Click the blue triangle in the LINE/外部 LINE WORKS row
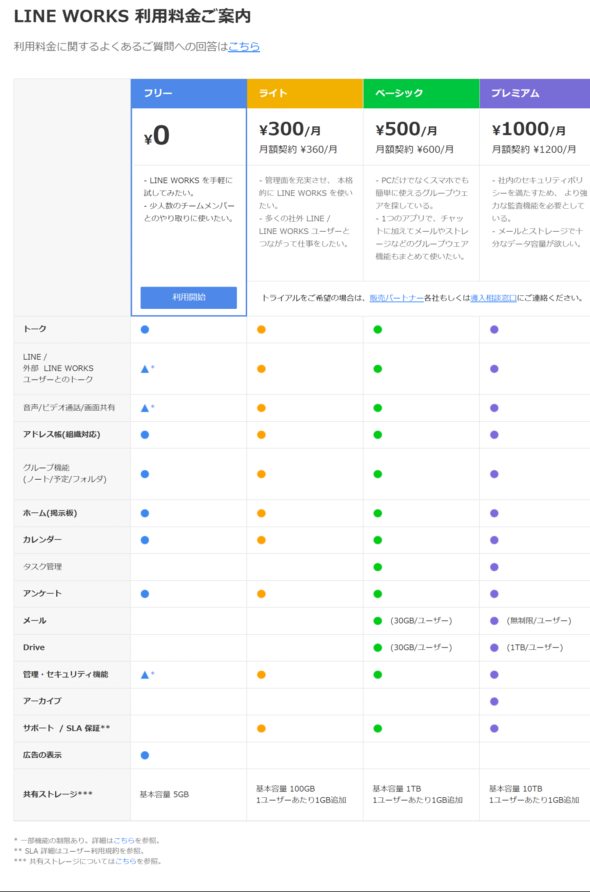The height and width of the screenshot is (892, 590). point(145,369)
